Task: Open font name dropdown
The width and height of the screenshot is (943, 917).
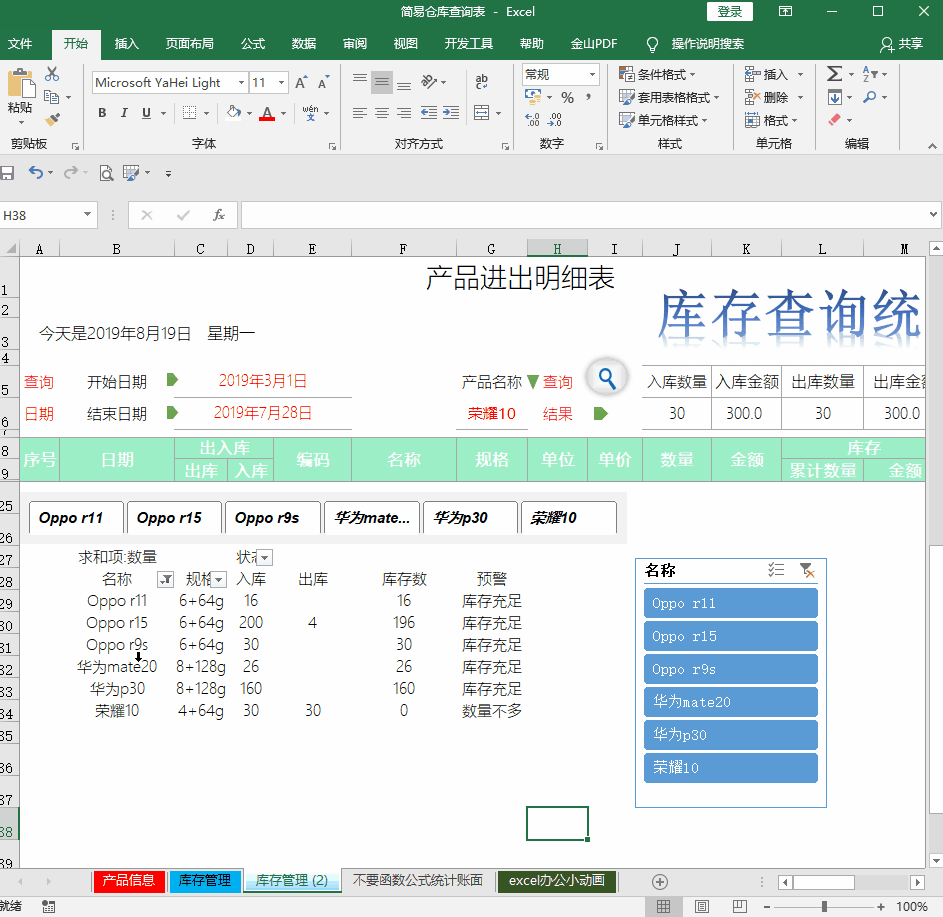Action: pyautogui.click(x=241, y=82)
